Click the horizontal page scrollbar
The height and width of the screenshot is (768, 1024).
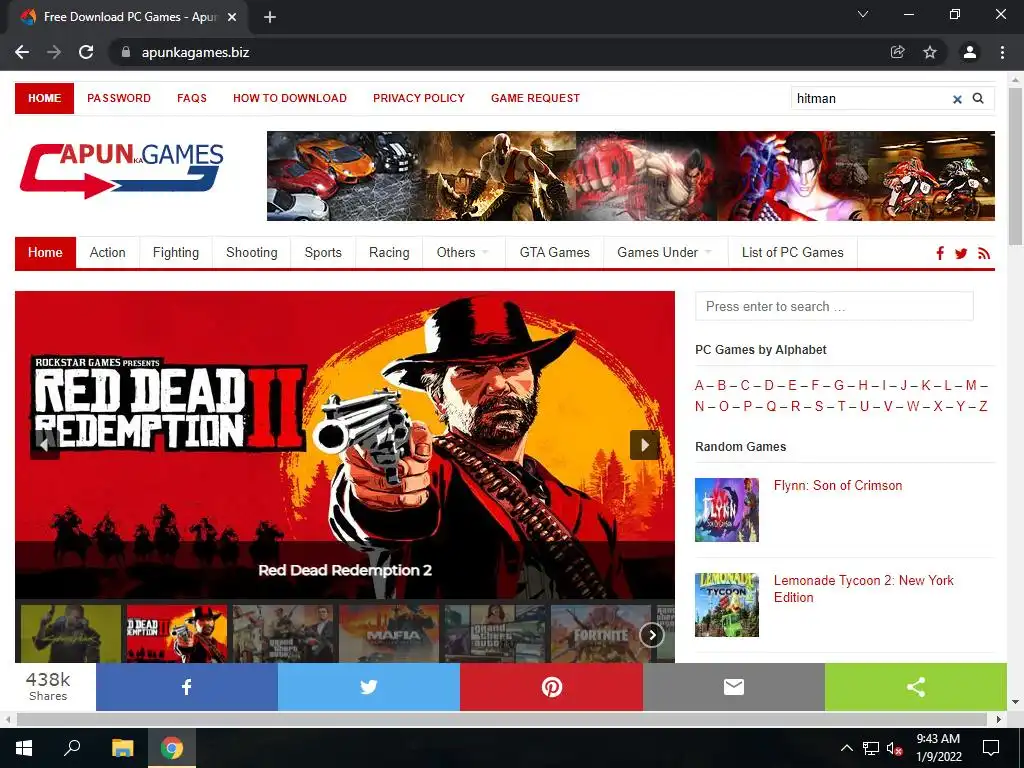pyautogui.click(x=502, y=719)
